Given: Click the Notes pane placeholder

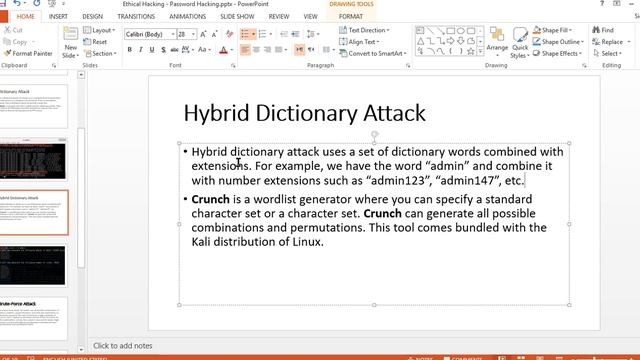Looking at the screenshot, I should (x=122, y=346).
